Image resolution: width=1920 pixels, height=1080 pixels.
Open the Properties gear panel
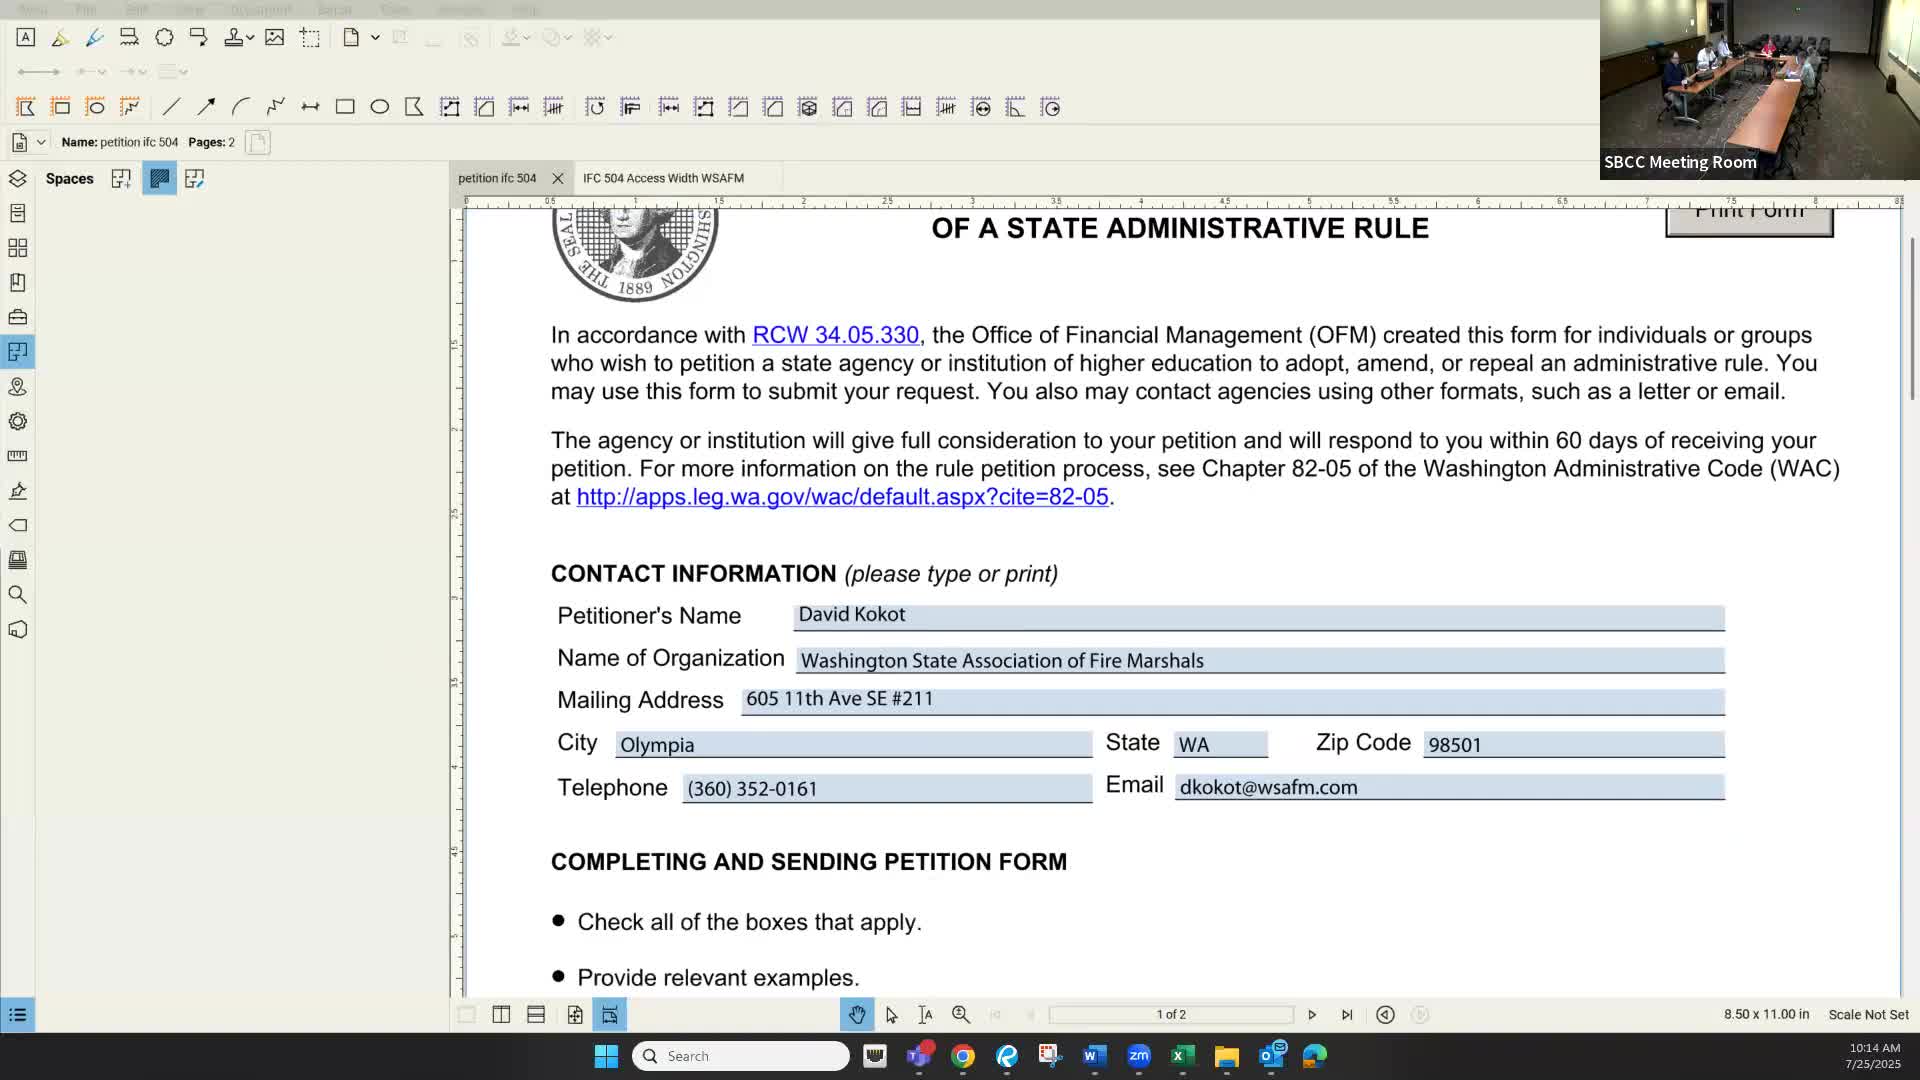(x=17, y=421)
